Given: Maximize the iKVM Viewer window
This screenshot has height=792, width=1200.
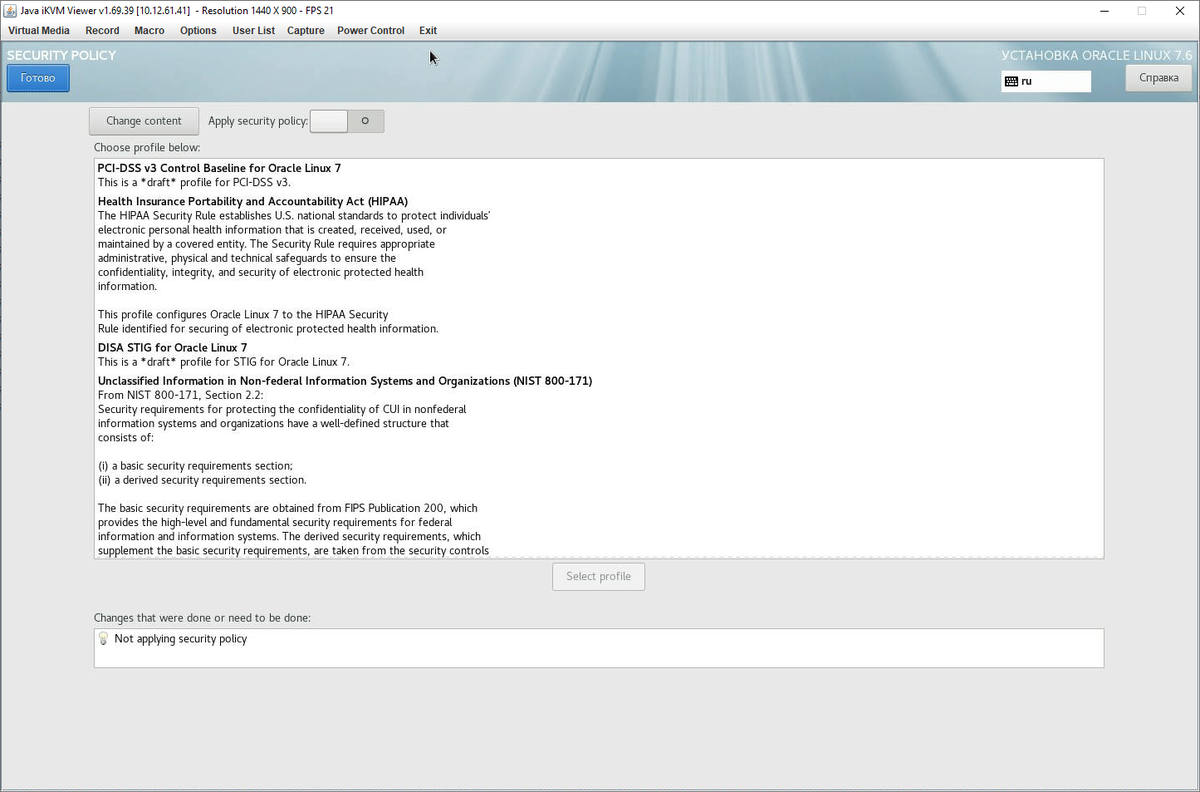Looking at the screenshot, I should [x=1141, y=10].
